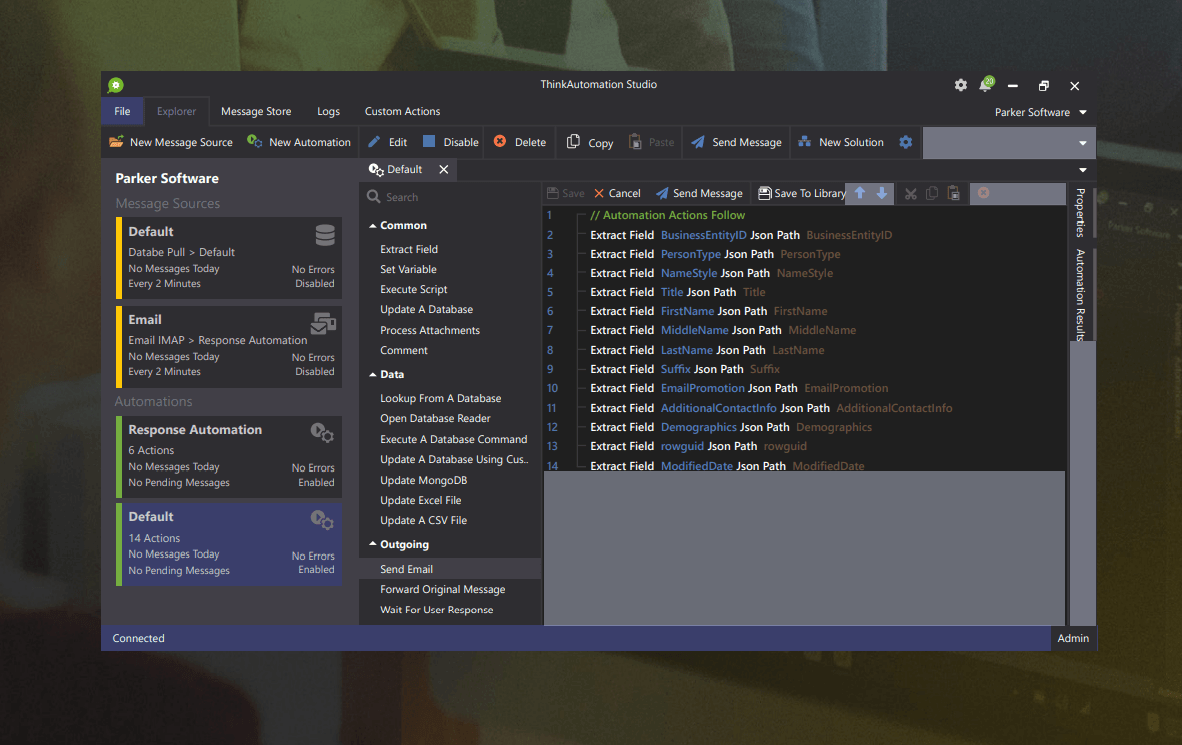Click the database icon on Default message source
1182x745 pixels.
pyautogui.click(x=325, y=234)
